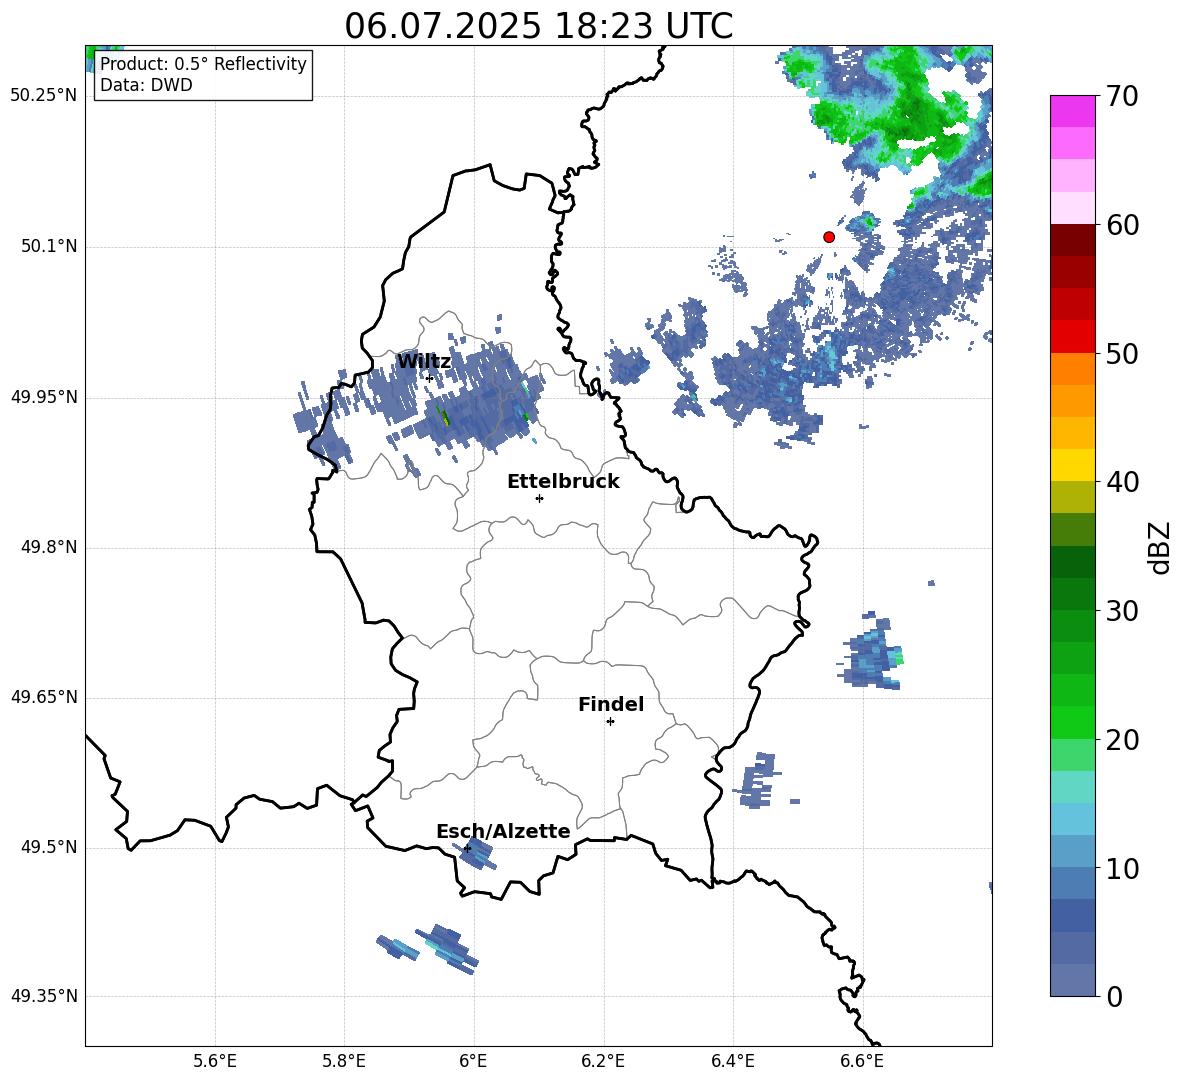Click the 5.8°E longitude label
This screenshot has height=1081, width=1184.
point(344,1061)
